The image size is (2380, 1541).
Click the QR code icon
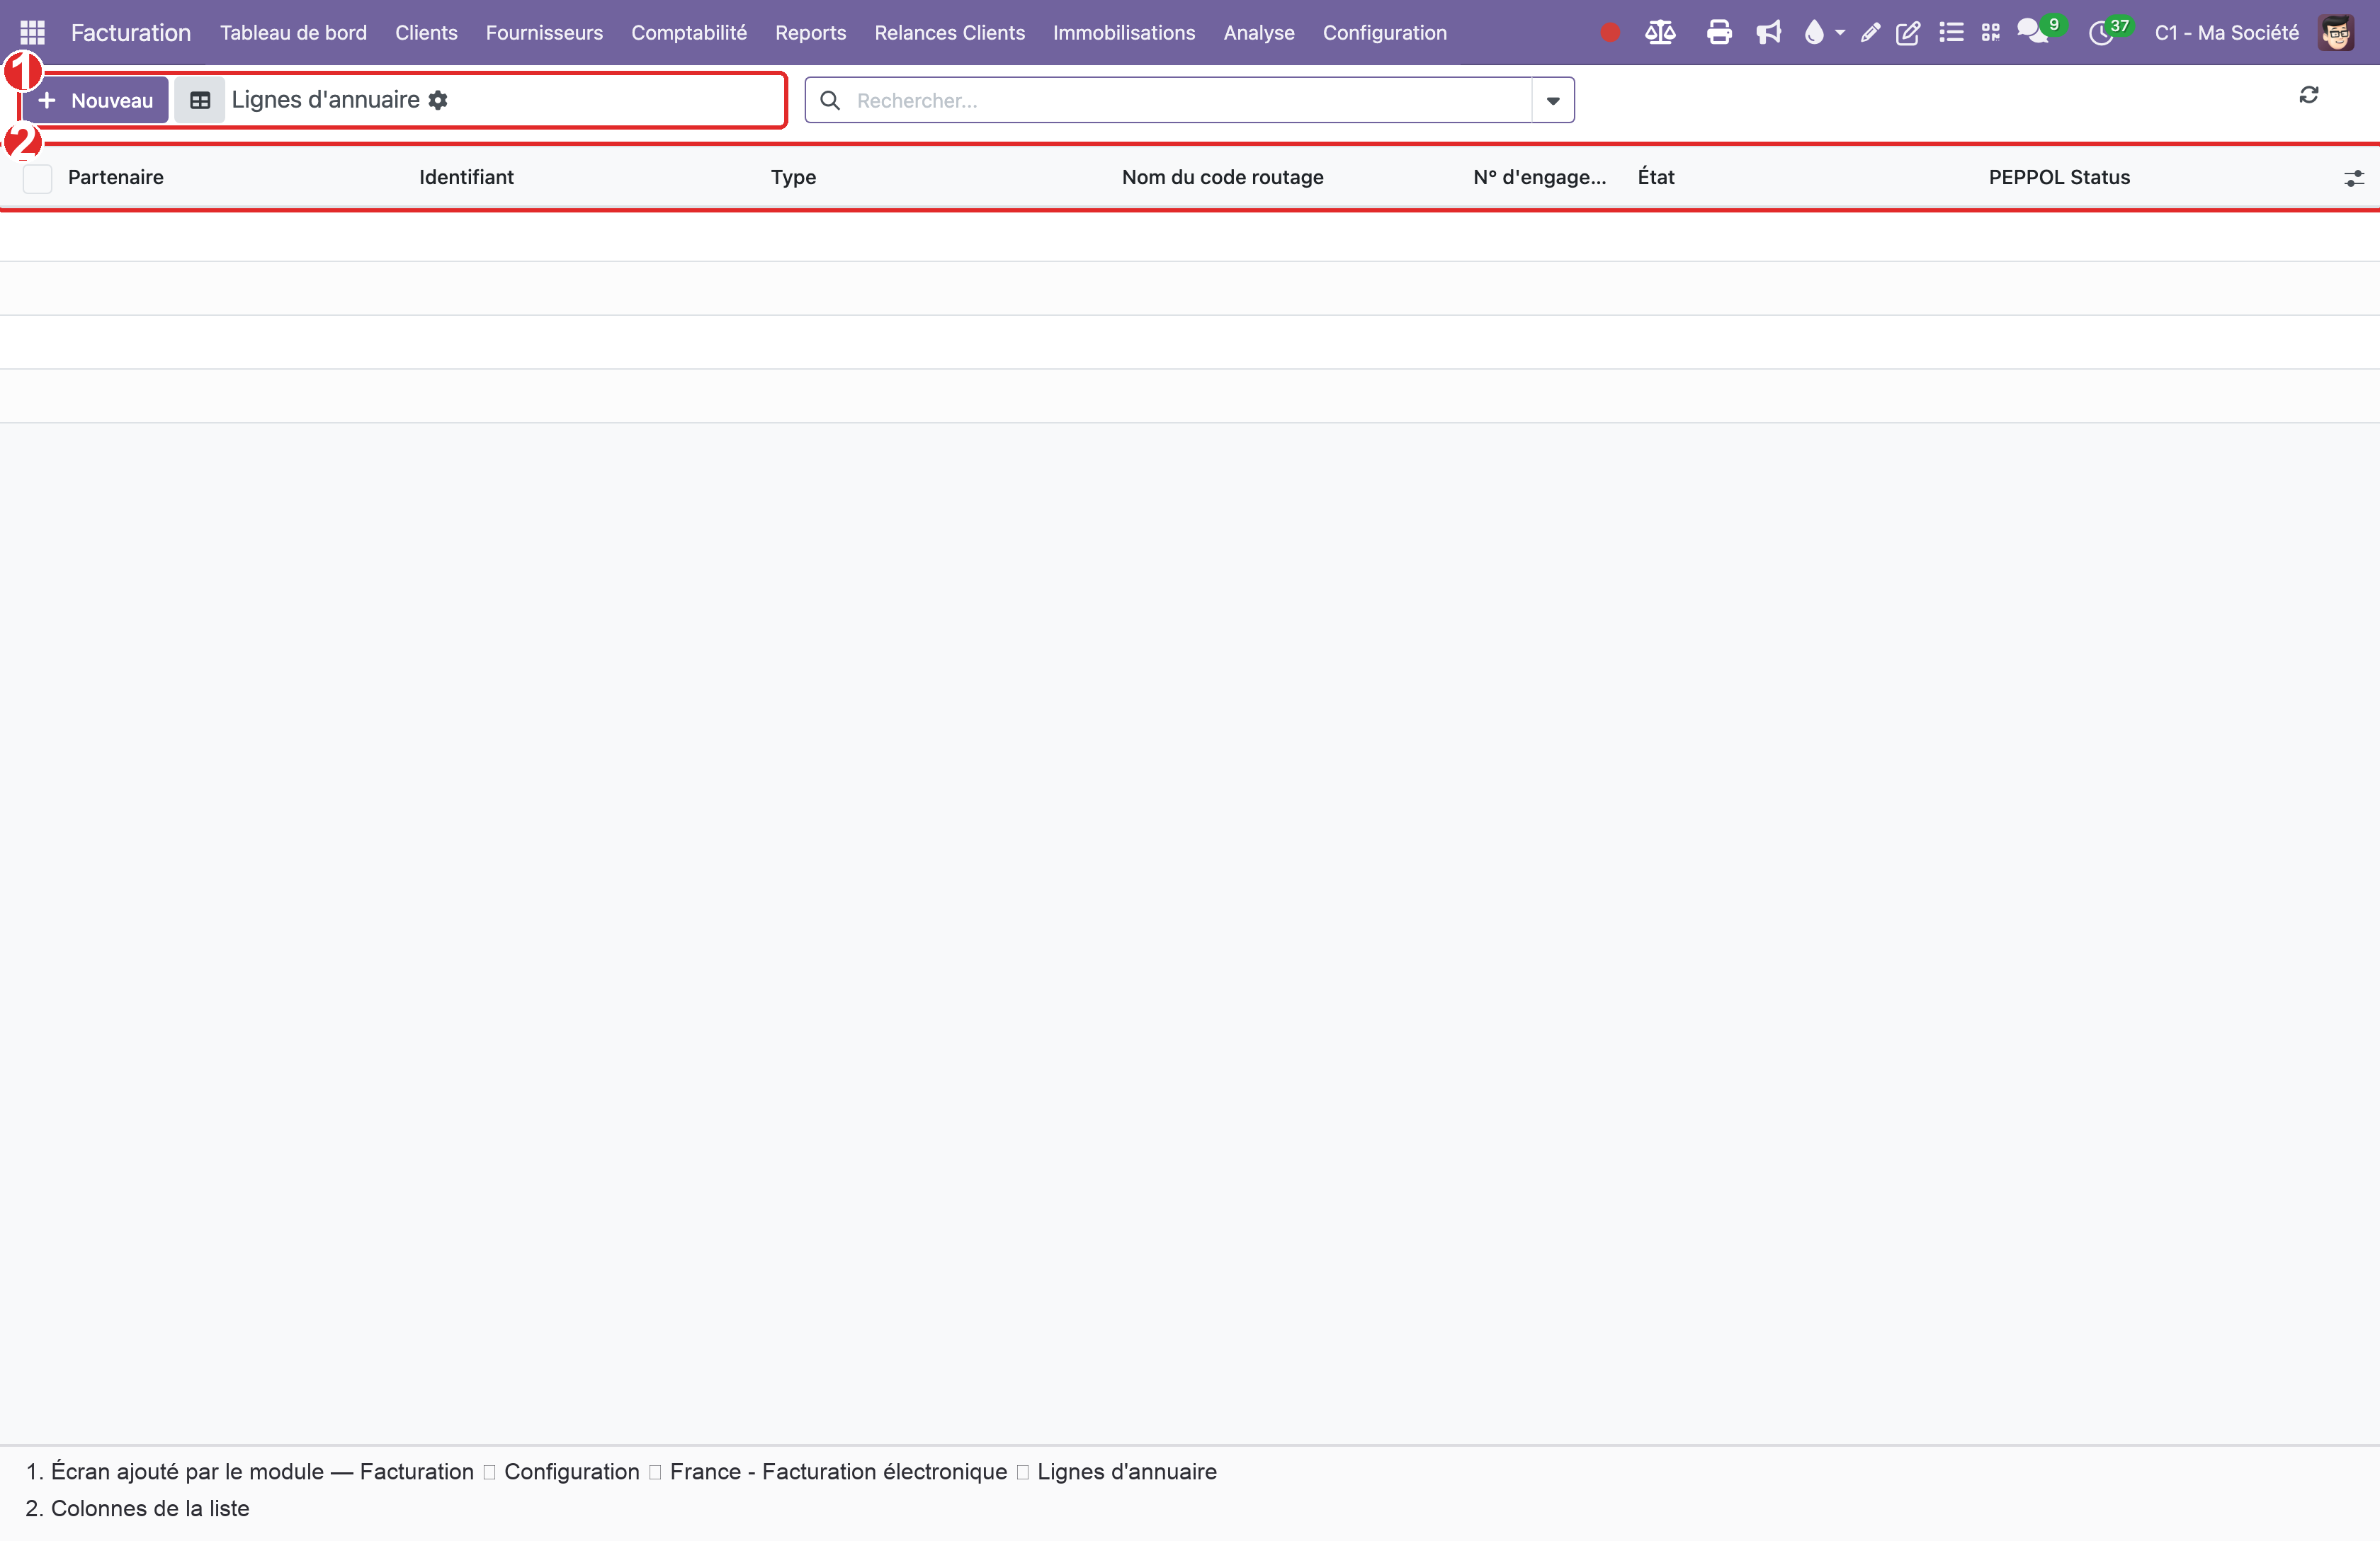[1990, 33]
